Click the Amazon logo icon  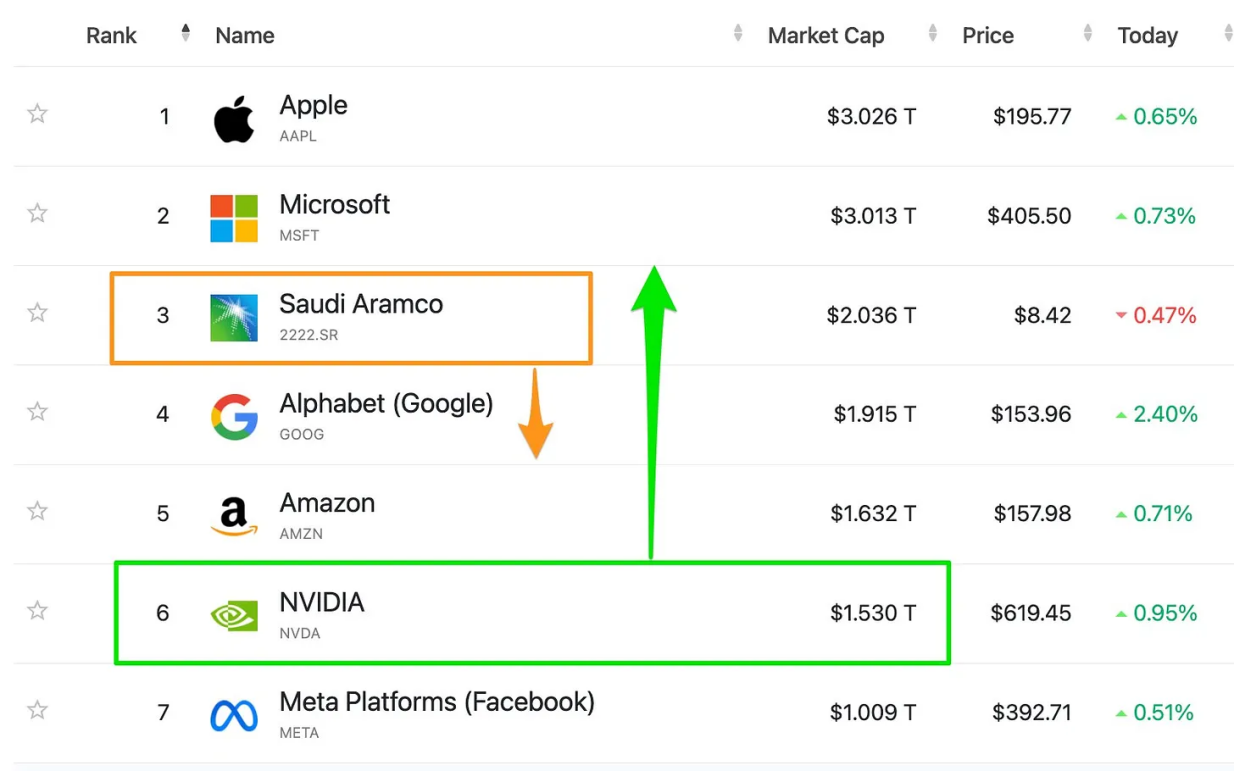tap(234, 516)
